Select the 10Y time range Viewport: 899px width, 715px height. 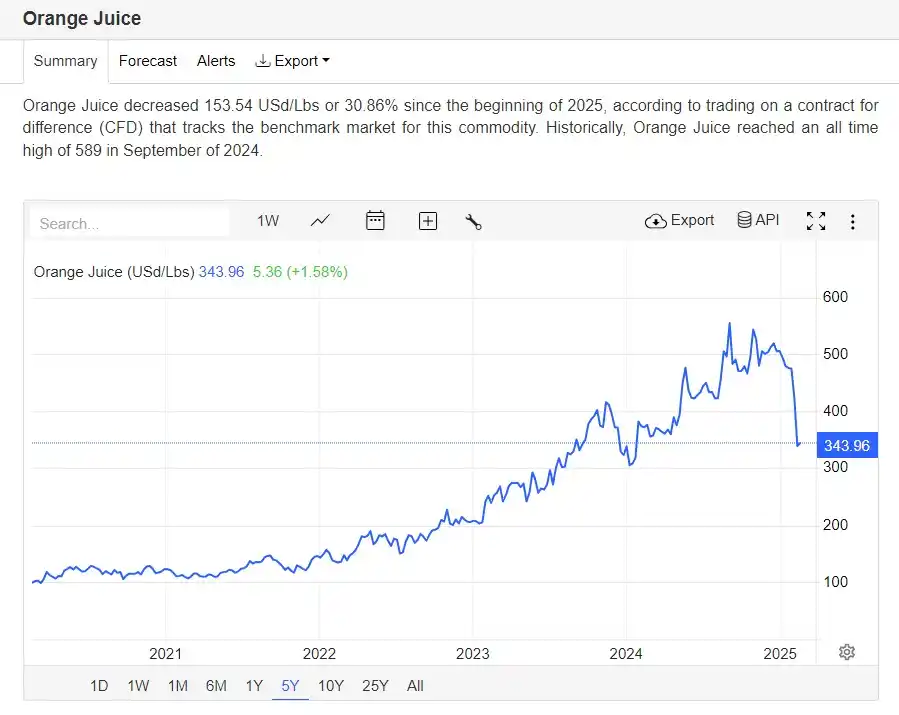click(x=331, y=686)
